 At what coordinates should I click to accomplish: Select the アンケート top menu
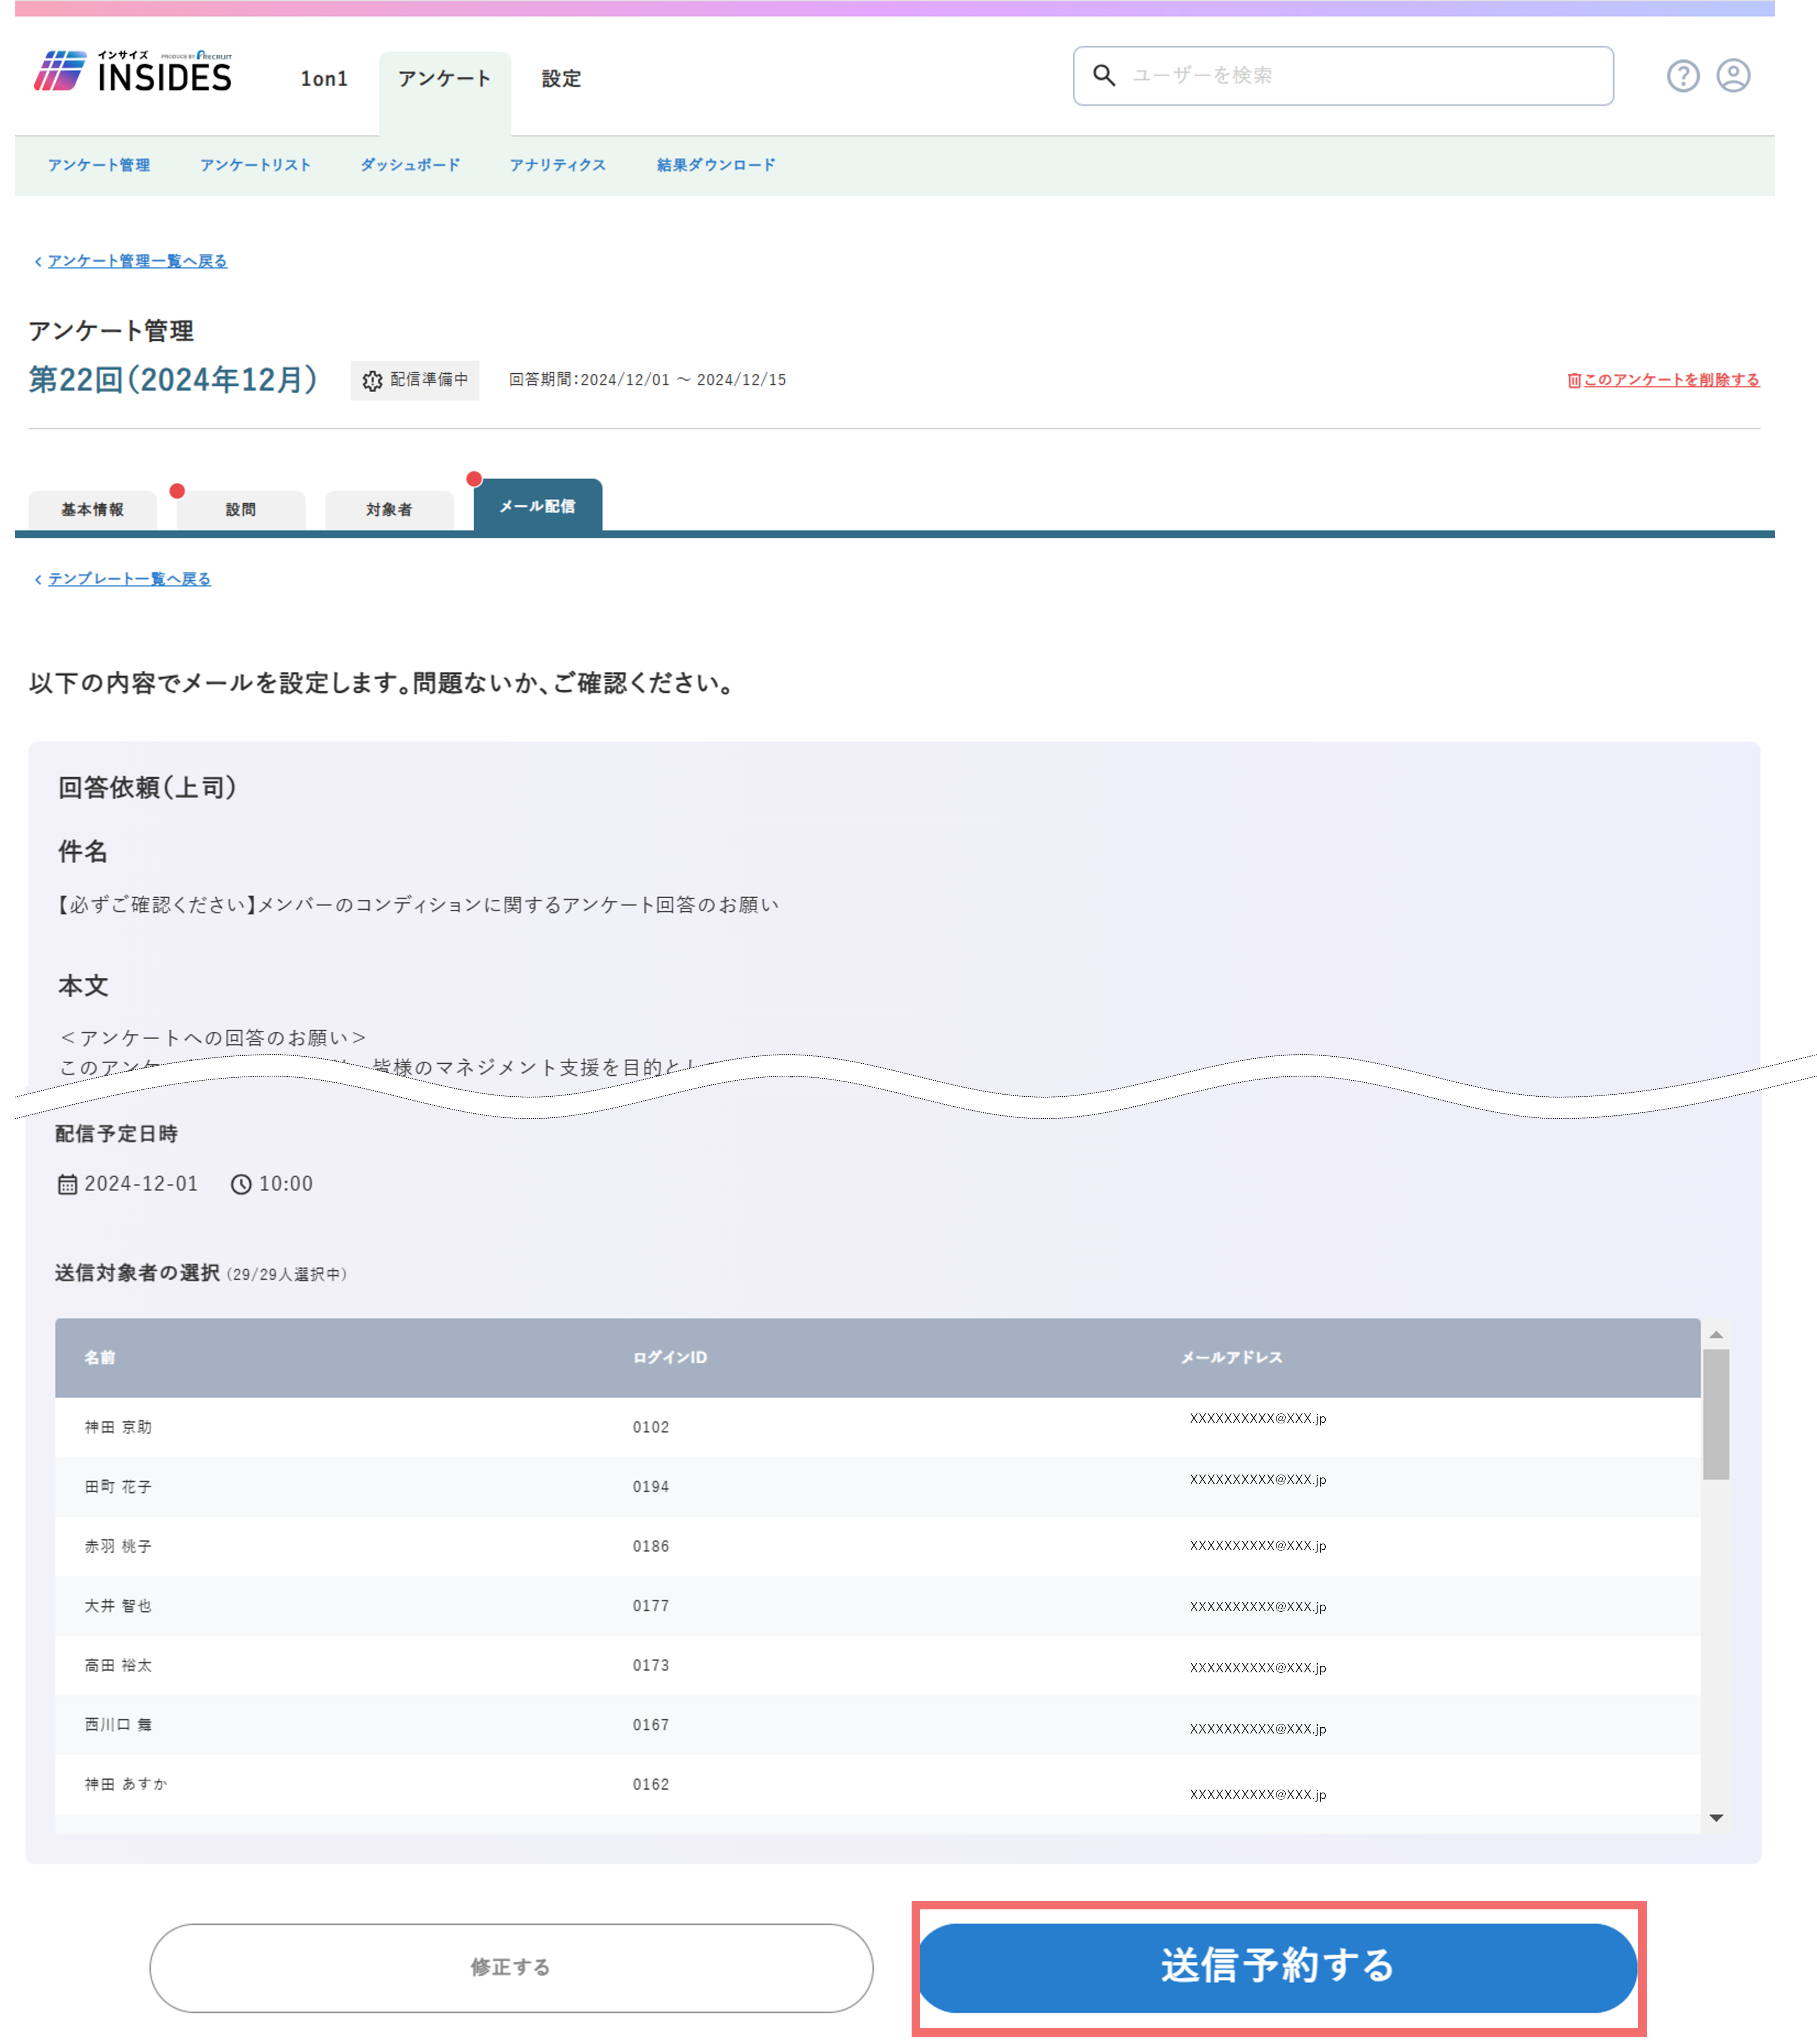tap(445, 79)
